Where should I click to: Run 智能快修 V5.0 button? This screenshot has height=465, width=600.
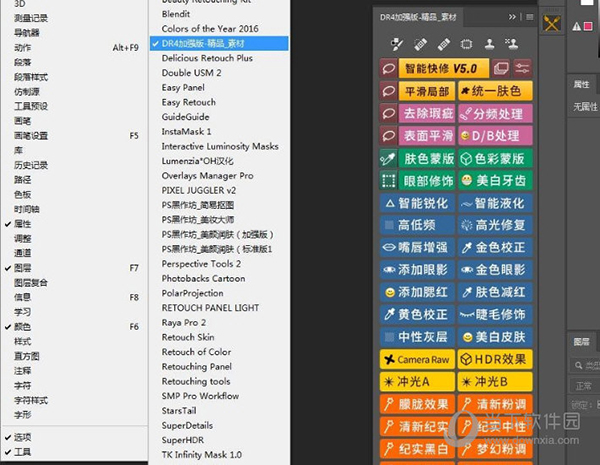pyautogui.click(x=444, y=69)
